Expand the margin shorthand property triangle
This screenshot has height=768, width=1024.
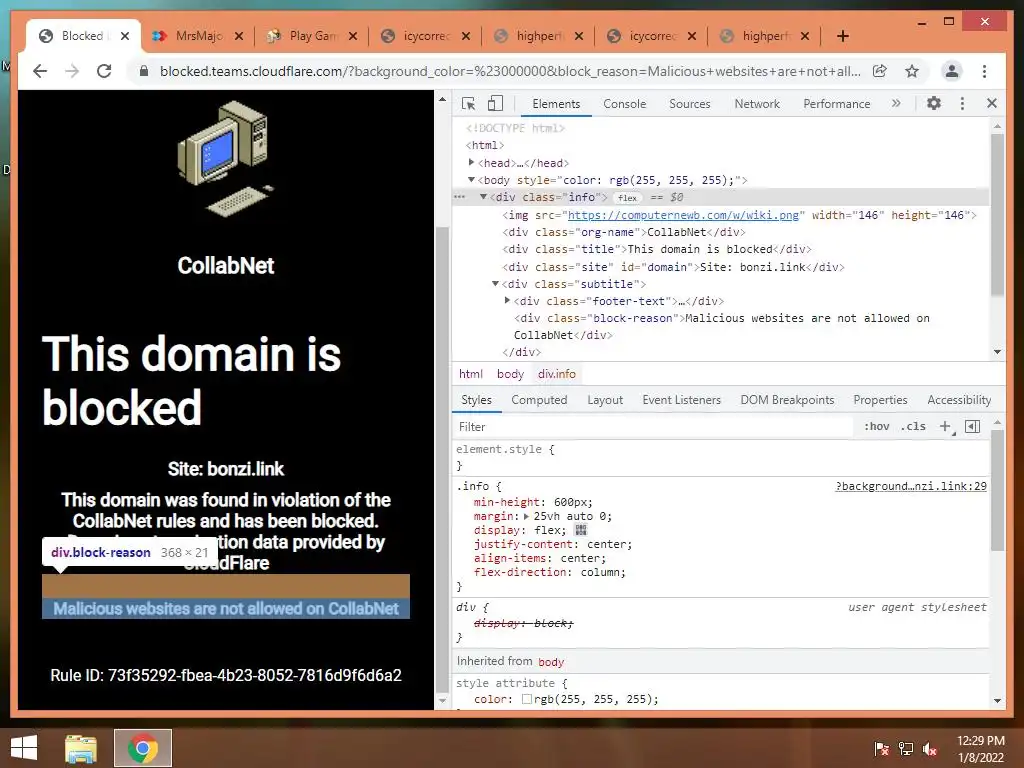tap(526, 516)
